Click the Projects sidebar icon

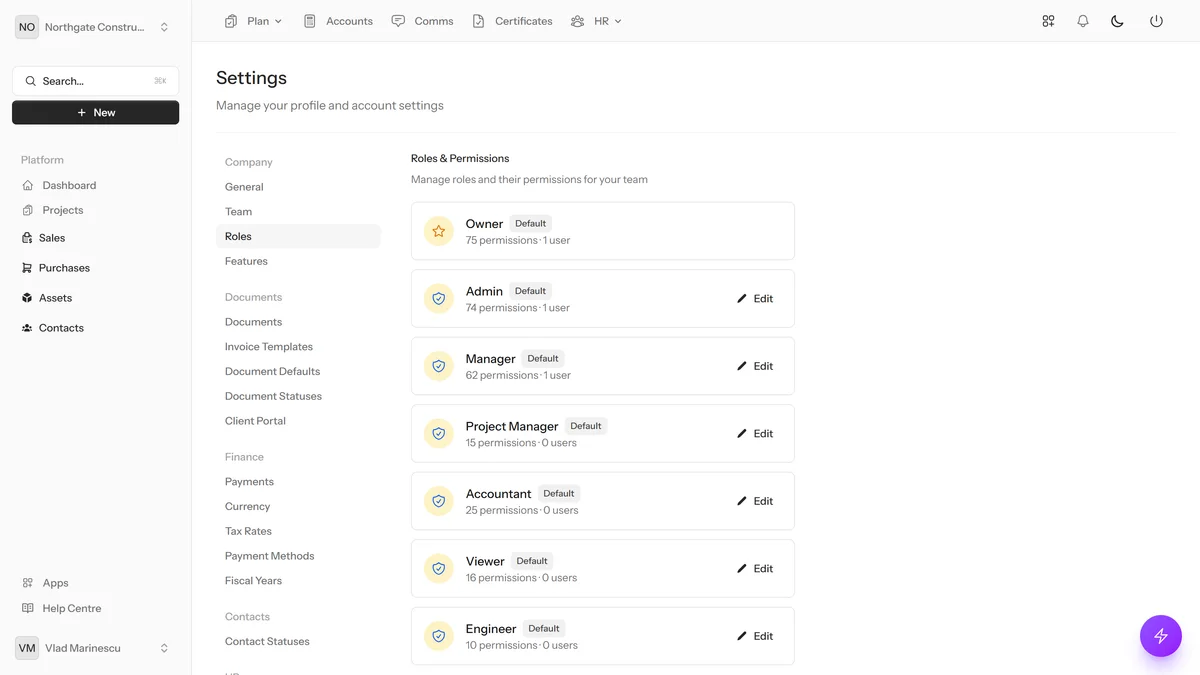tap(28, 210)
